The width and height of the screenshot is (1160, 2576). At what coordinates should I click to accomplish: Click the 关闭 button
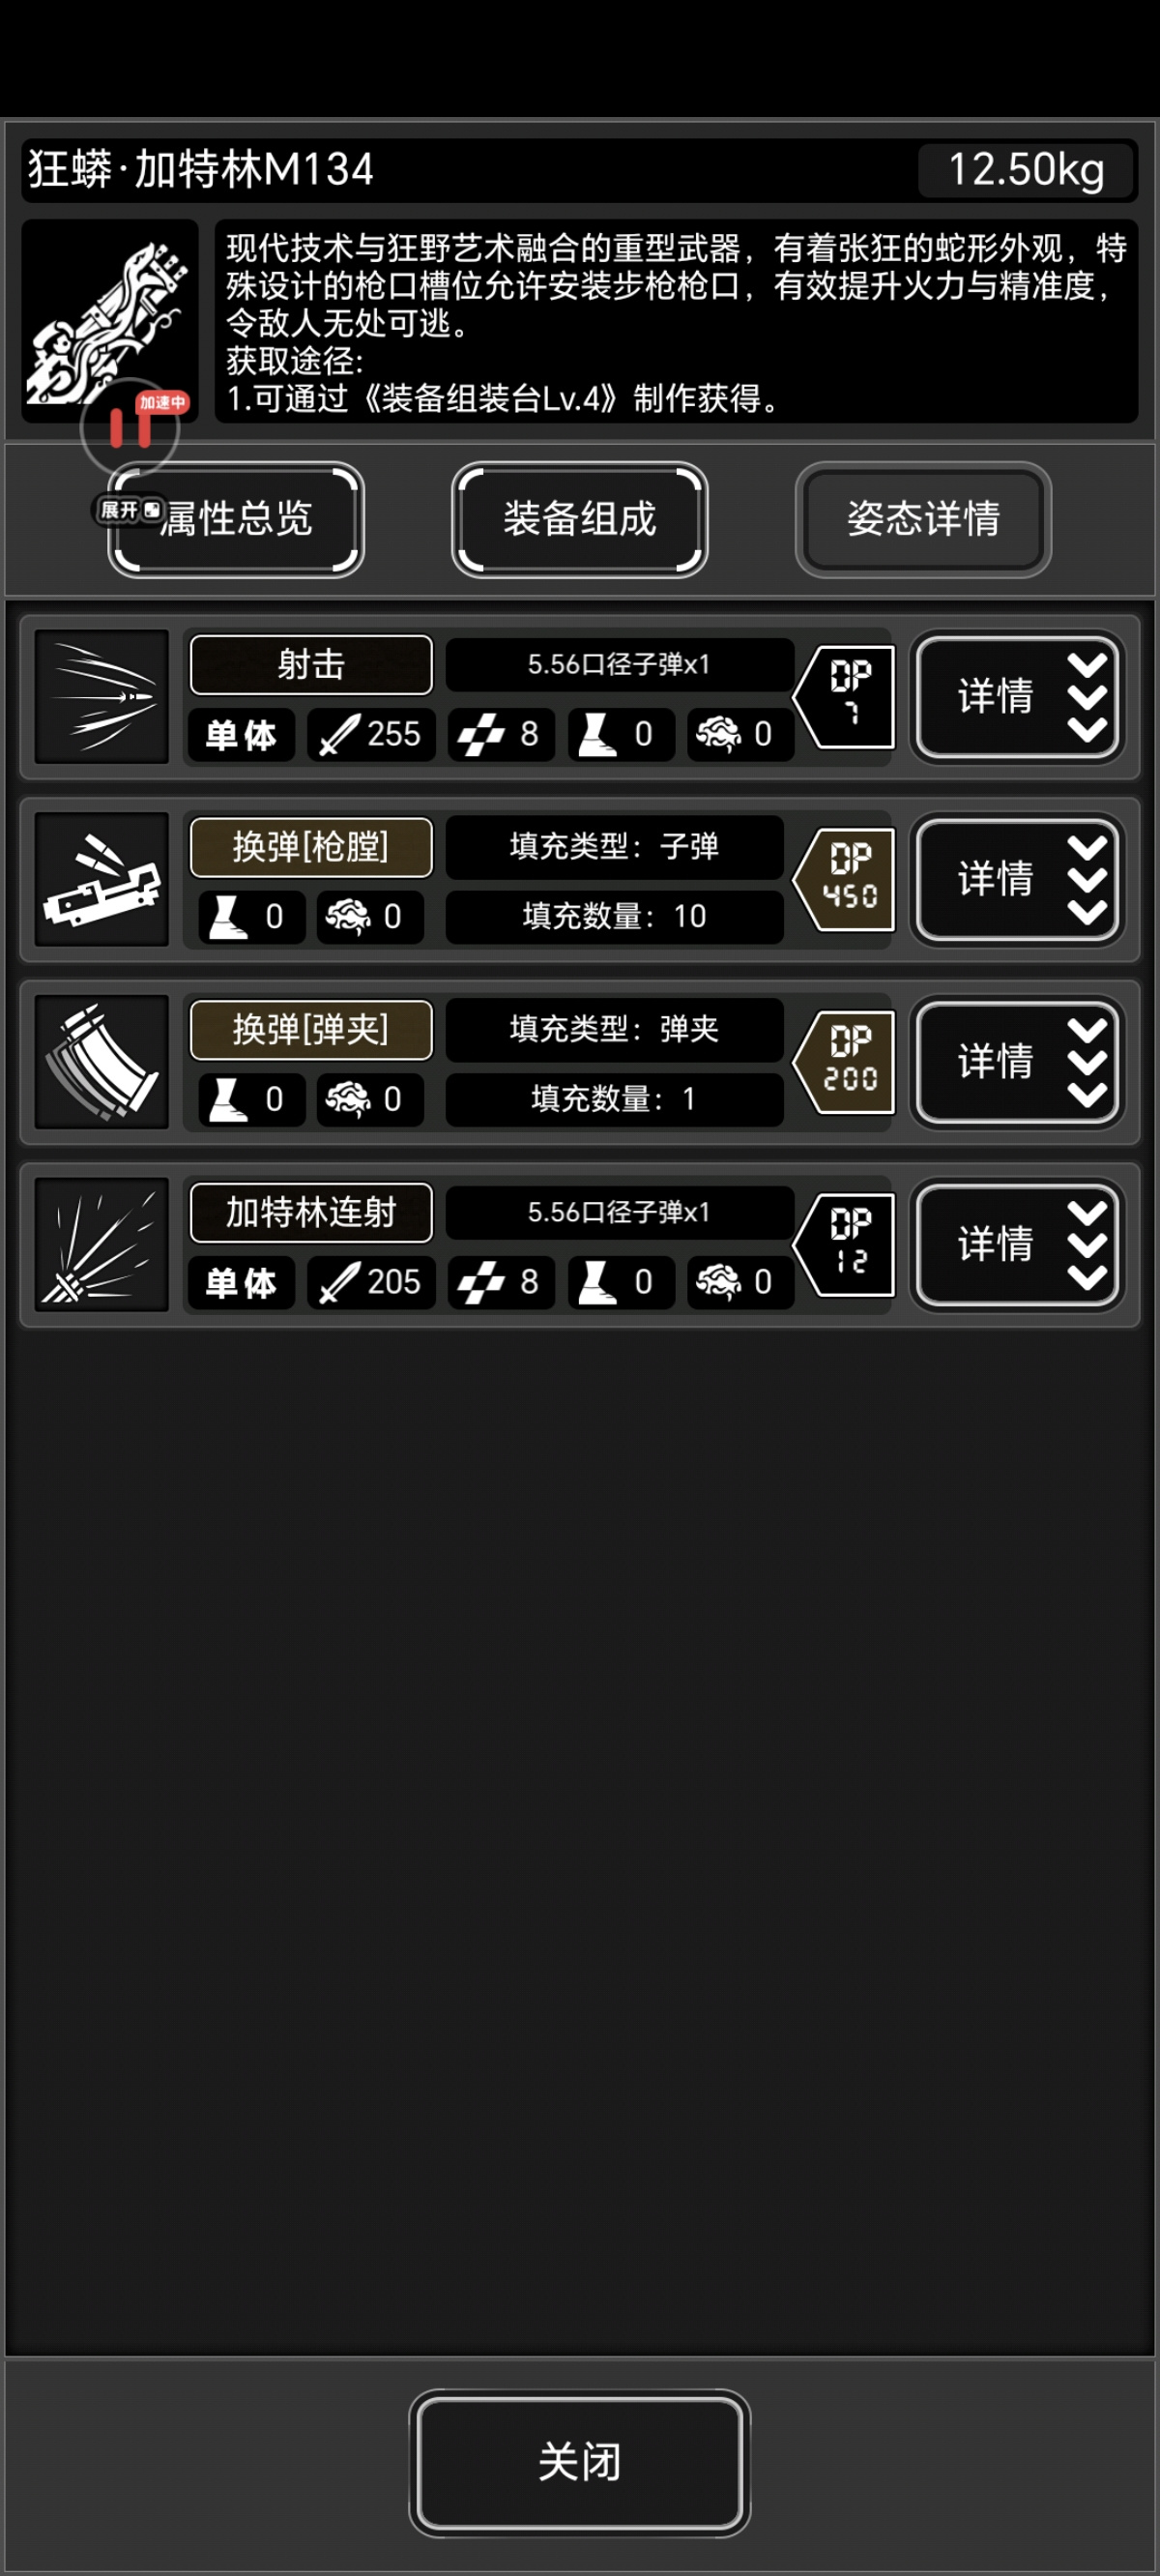point(580,2463)
